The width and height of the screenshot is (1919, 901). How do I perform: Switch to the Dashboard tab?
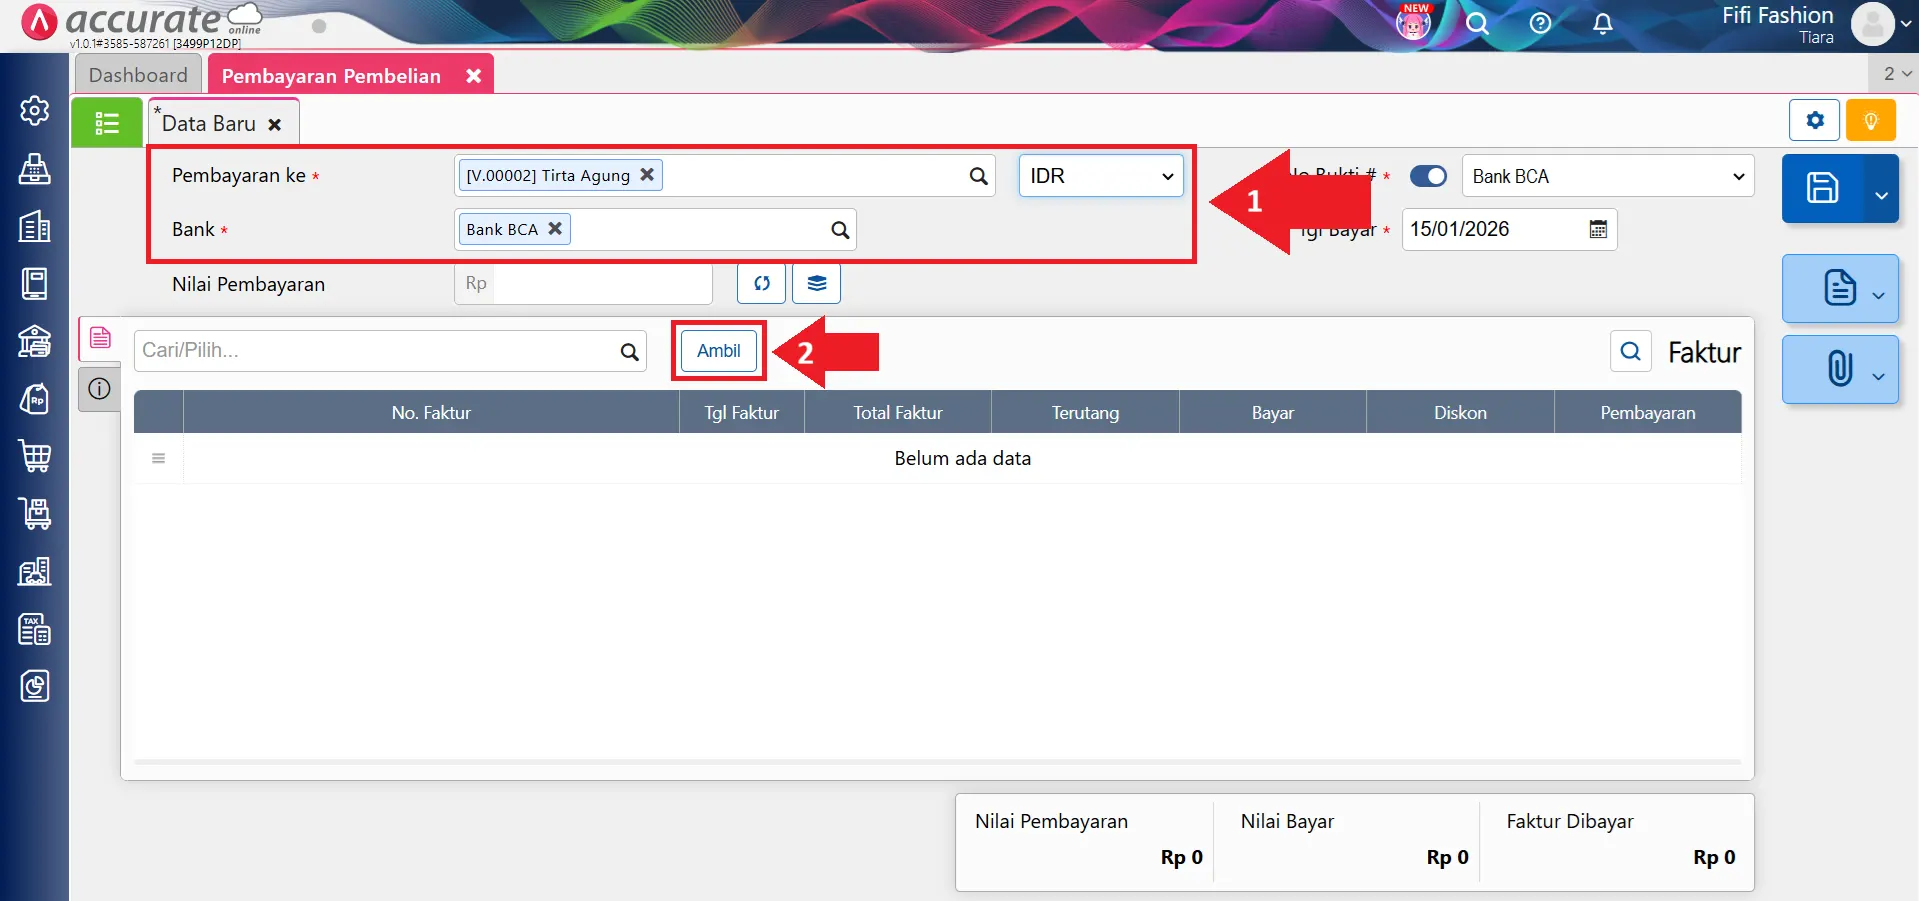click(138, 75)
